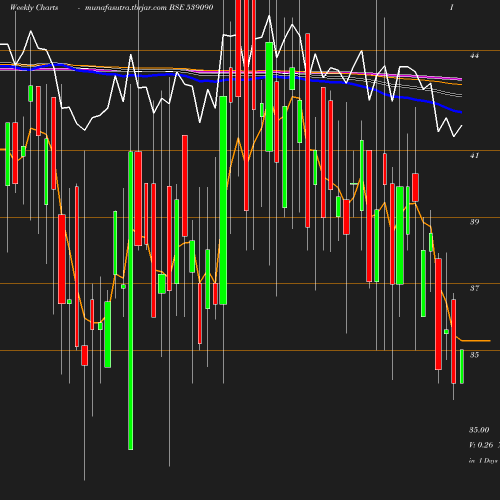Viewport: 500px width, 500px height.
Task: Click the '37' price axis label
Action: 474,288
